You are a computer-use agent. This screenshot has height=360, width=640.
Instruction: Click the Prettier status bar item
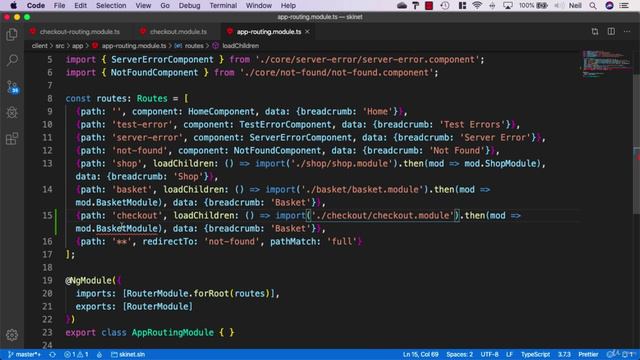588,354
